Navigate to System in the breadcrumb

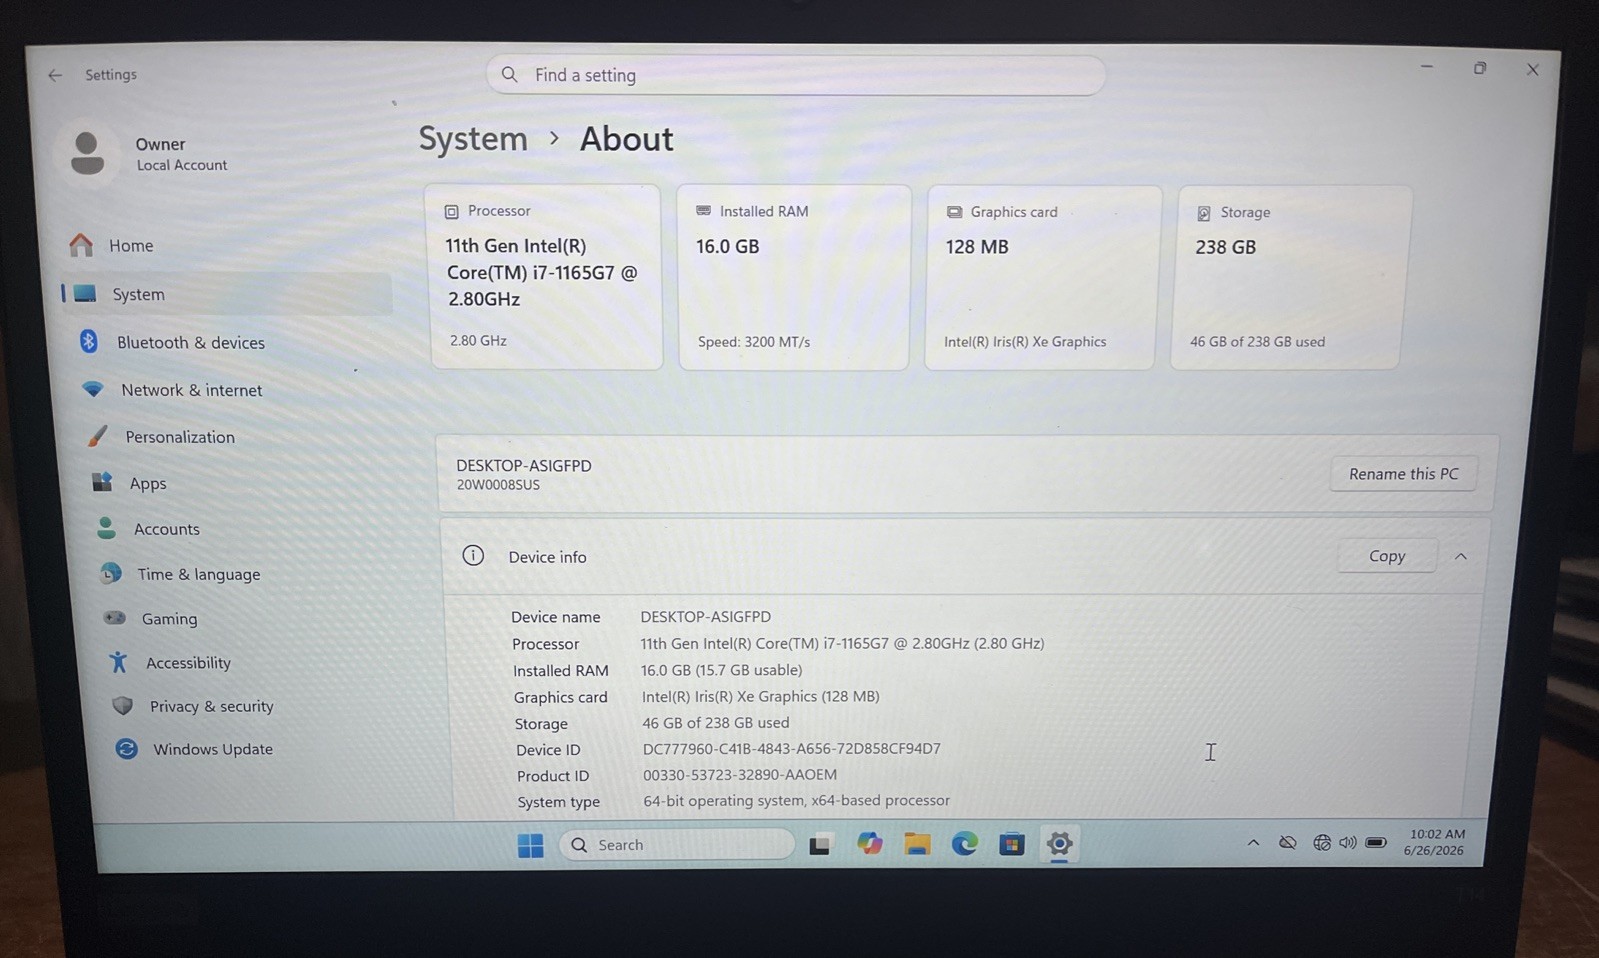473,139
